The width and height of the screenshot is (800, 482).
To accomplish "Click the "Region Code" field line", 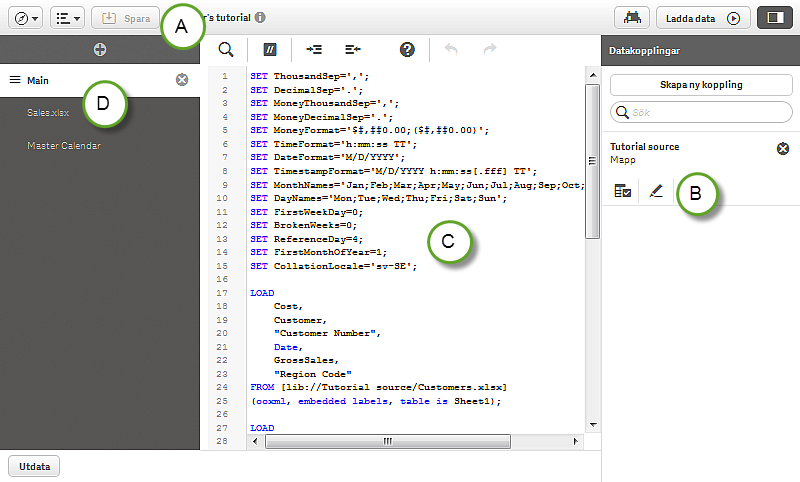I will tap(313, 374).
